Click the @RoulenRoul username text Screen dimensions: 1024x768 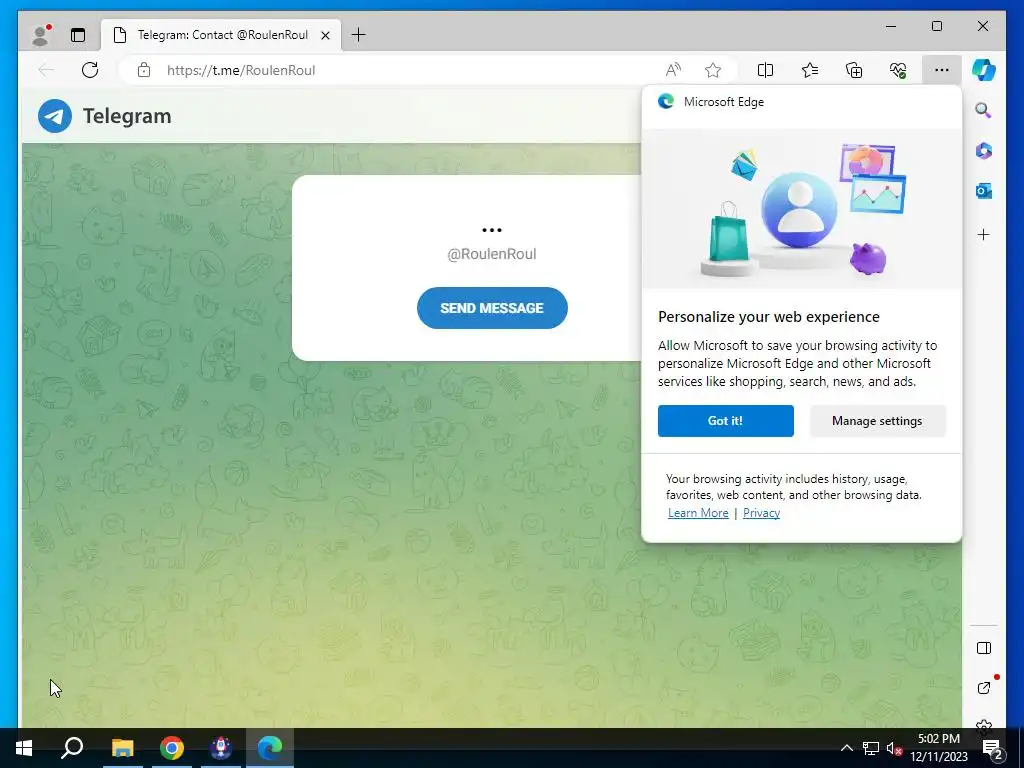[x=492, y=254]
